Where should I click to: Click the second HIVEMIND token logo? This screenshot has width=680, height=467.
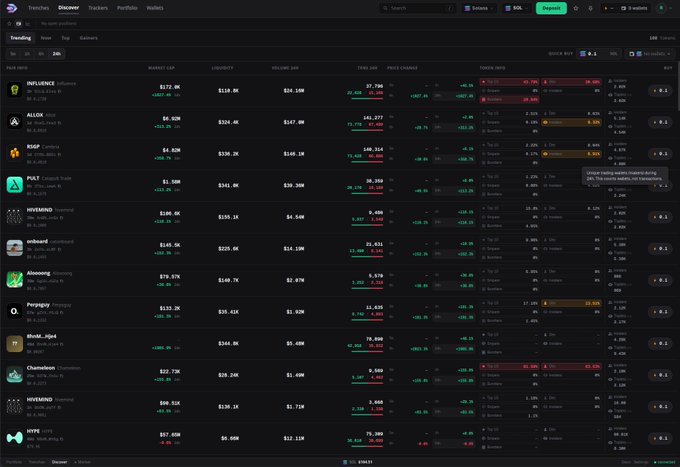point(14,406)
